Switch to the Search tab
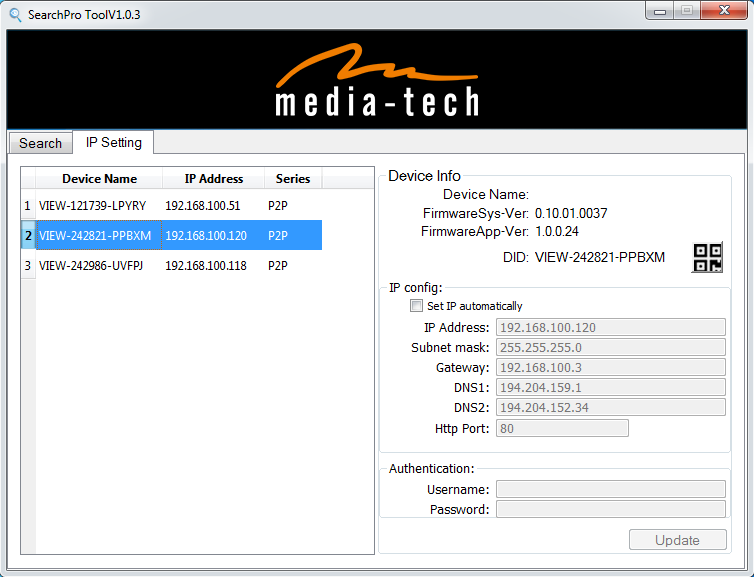 [40, 143]
